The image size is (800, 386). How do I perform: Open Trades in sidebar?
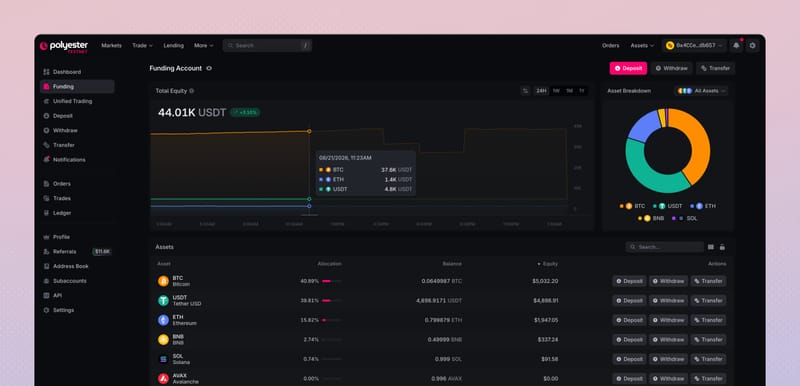tap(77, 198)
